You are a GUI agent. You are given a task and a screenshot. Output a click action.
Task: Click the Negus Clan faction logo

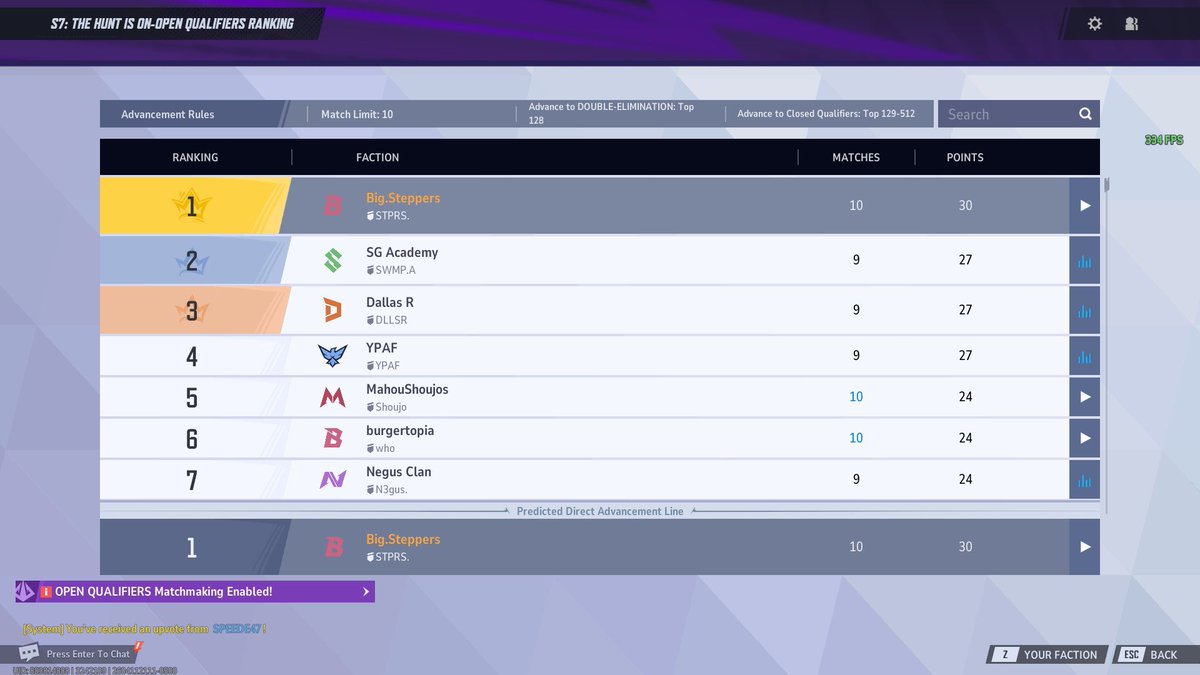click(333, 479)
